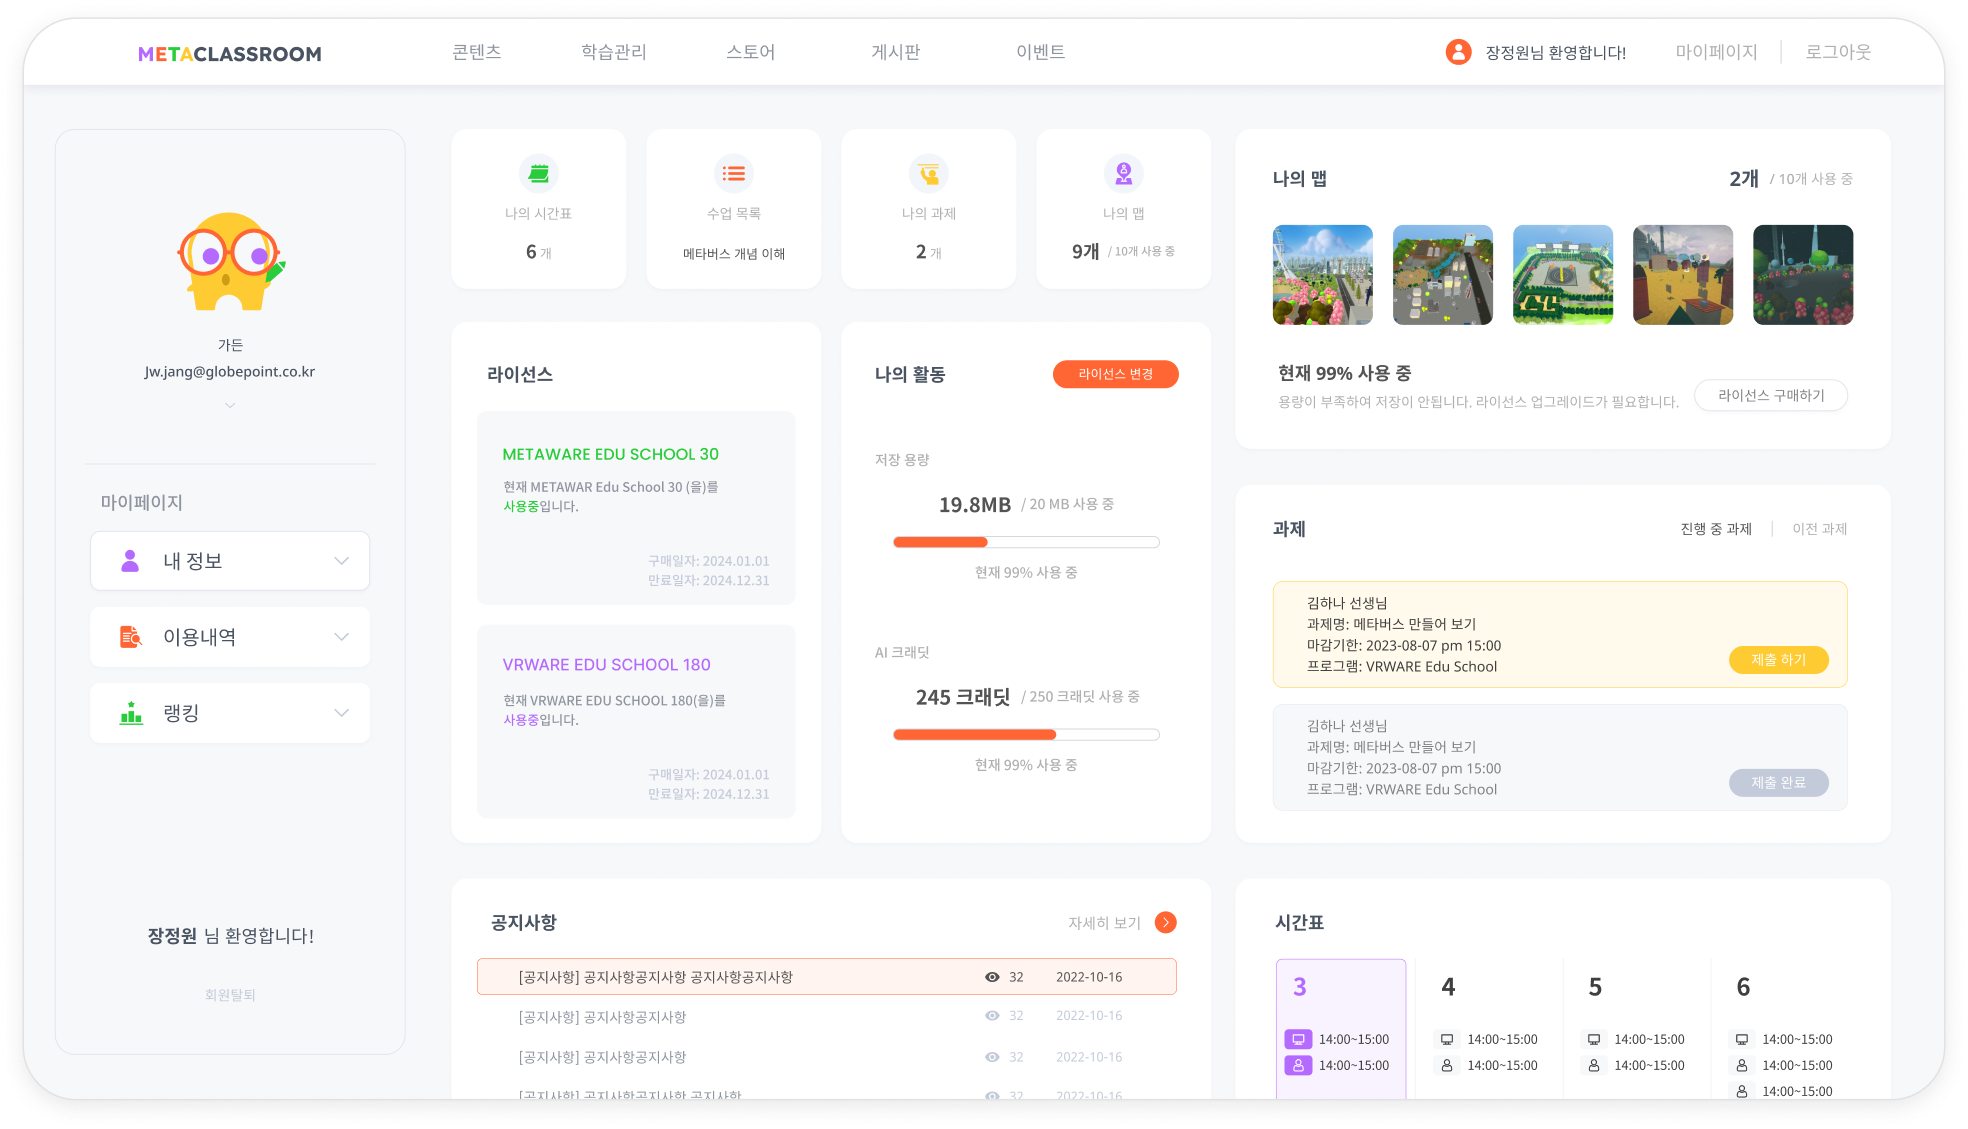Expand profile chevron below email address

coord(230,405)
